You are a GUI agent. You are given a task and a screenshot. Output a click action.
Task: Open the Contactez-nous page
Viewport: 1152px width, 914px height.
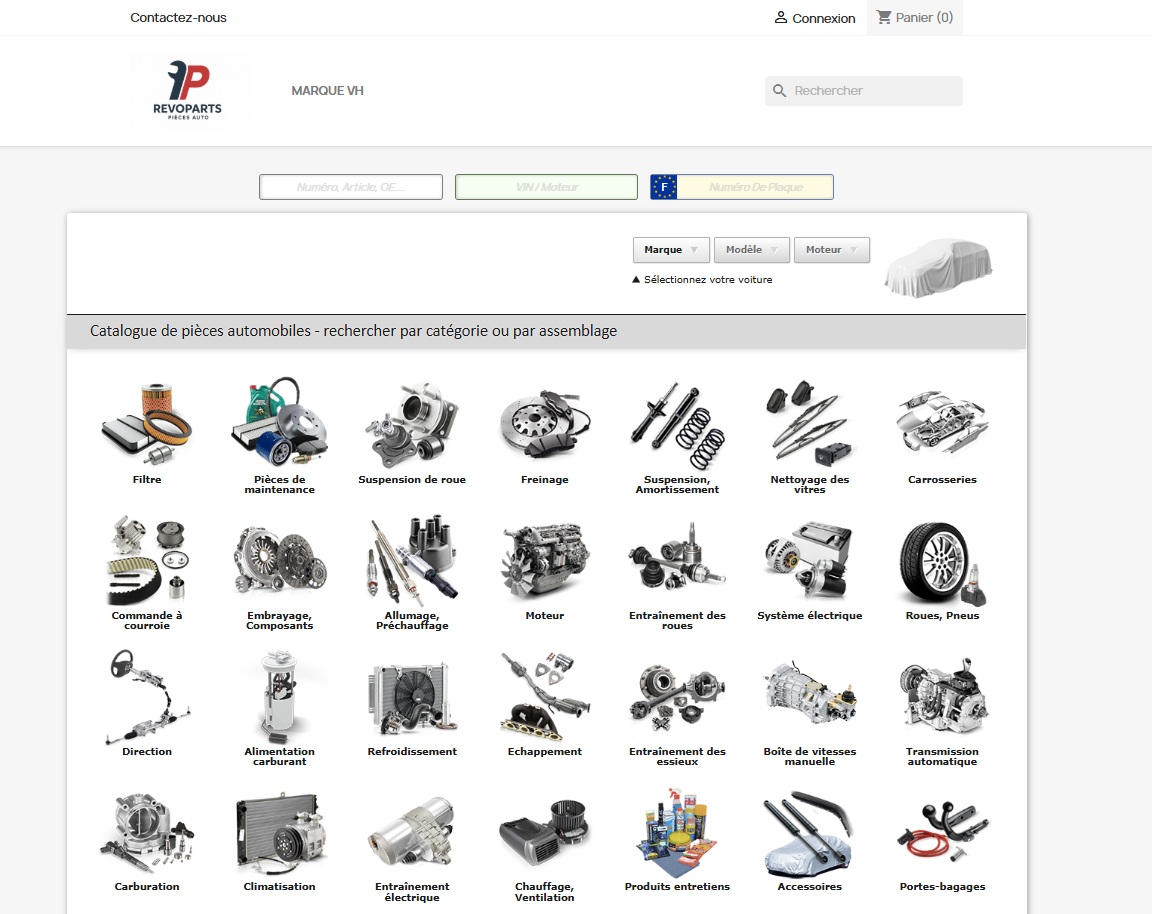[178, 17]
